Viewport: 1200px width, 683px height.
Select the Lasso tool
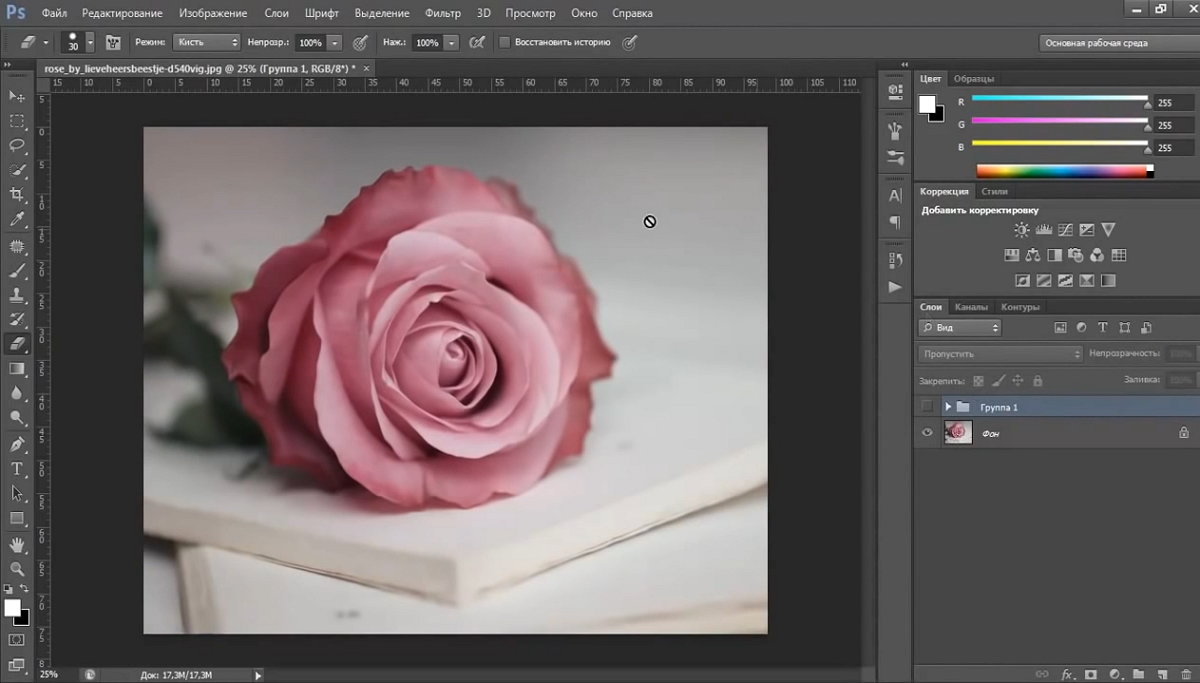17,145
